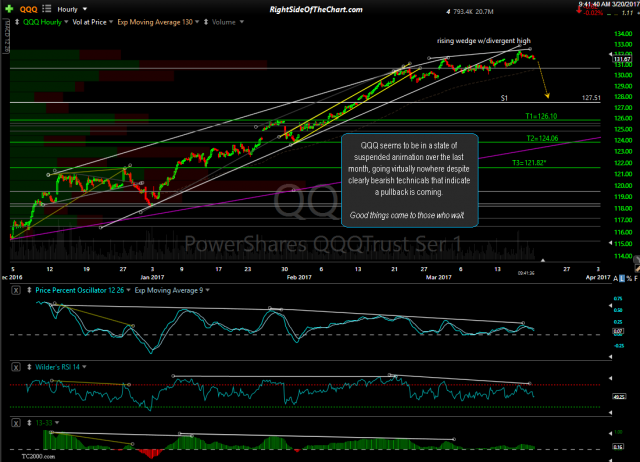Click the move handle of Wilder's RSI

click(x=29, y=367)
